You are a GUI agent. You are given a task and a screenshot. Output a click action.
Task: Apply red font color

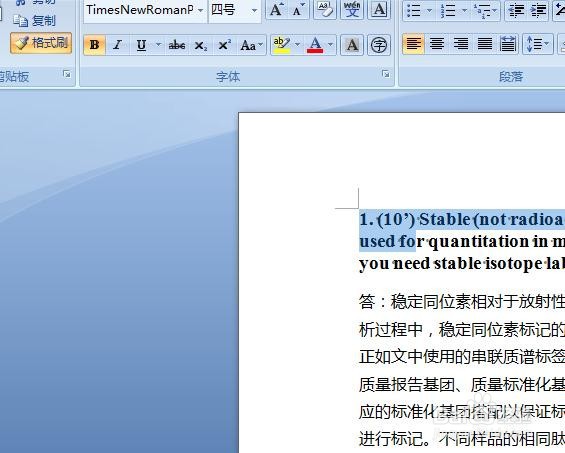click(x=315, y=45)
